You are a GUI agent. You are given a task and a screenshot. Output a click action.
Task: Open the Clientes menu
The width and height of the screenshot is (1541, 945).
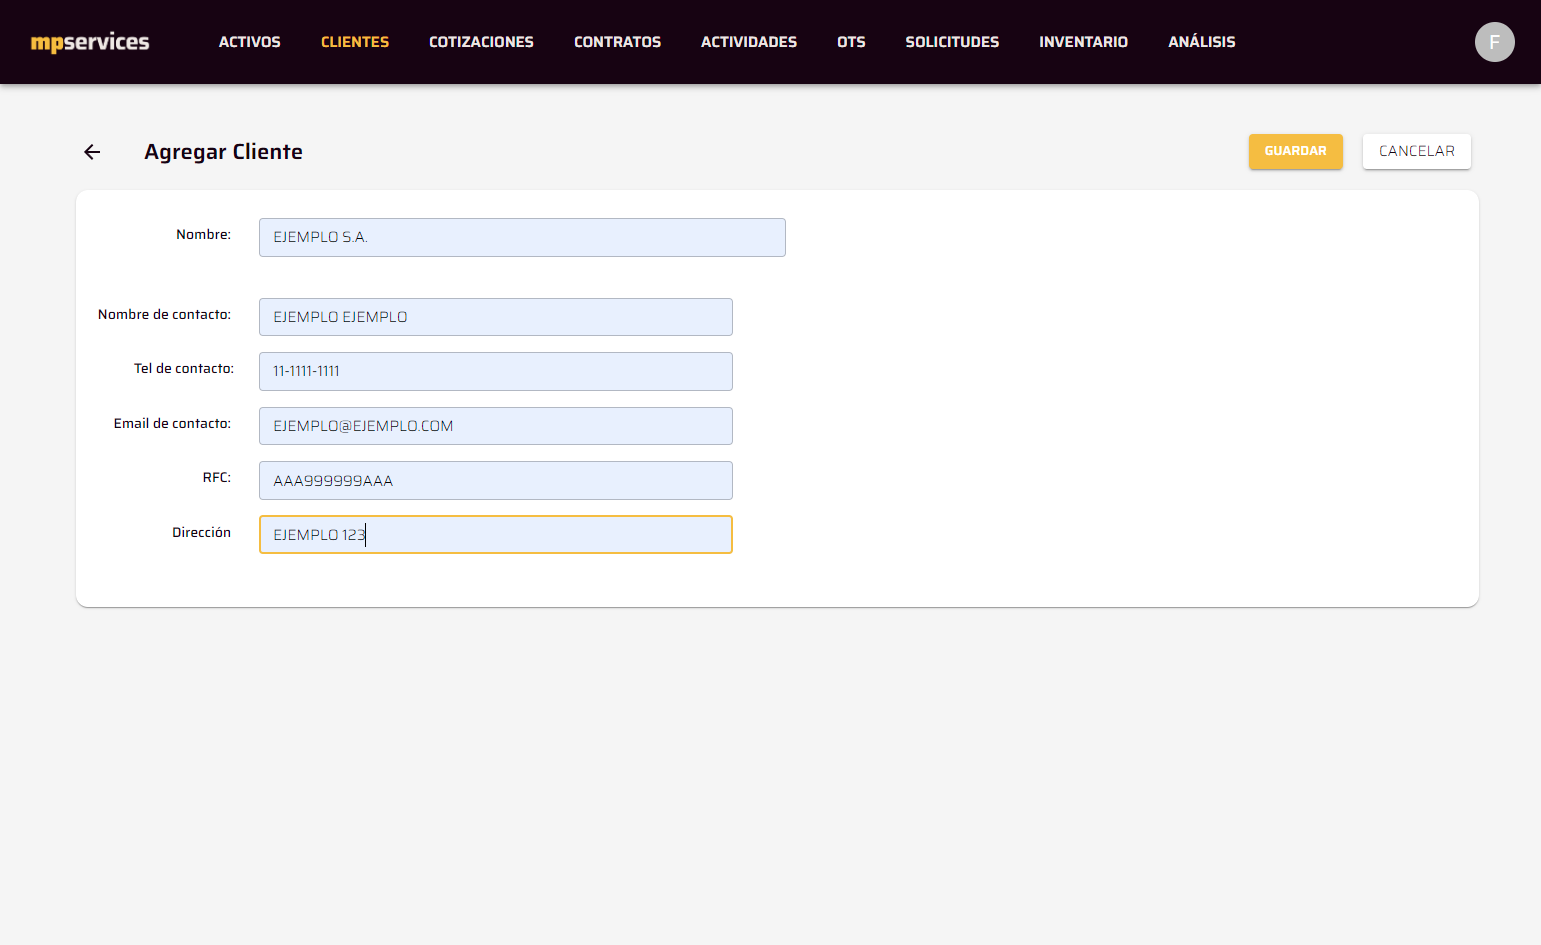[355, 42]
